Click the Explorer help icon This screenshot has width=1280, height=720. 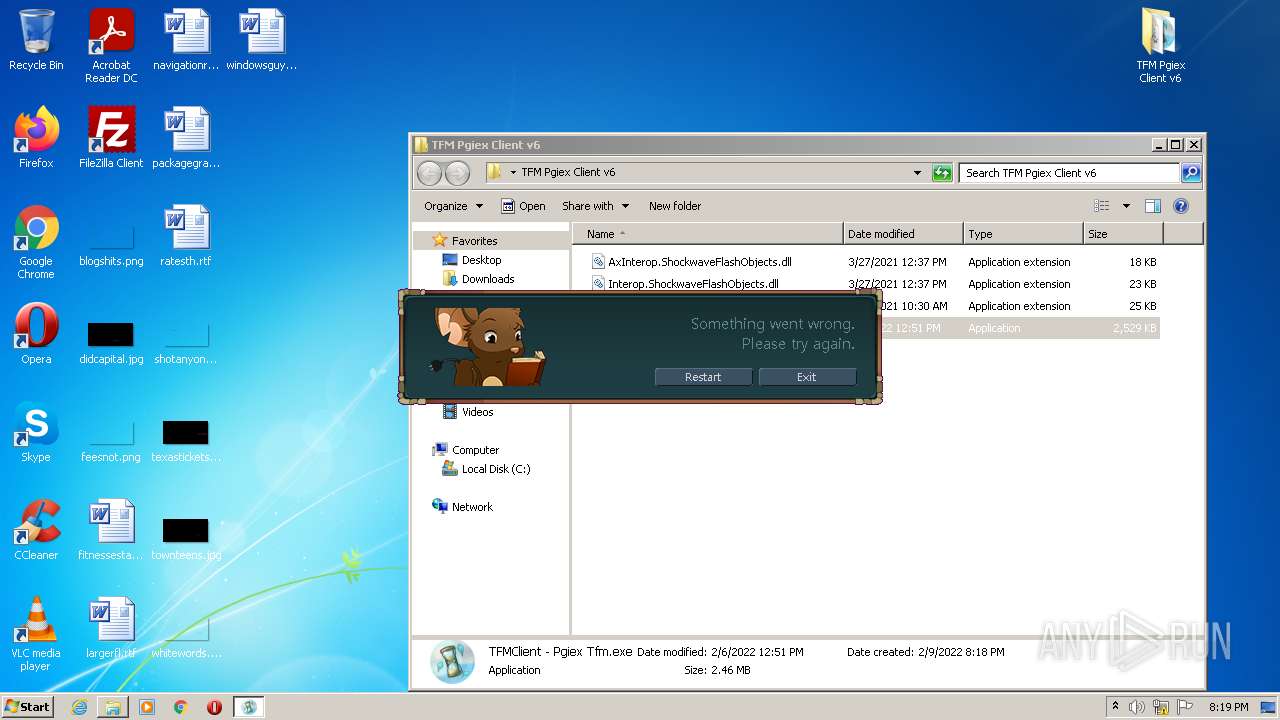click(1181, 206)
